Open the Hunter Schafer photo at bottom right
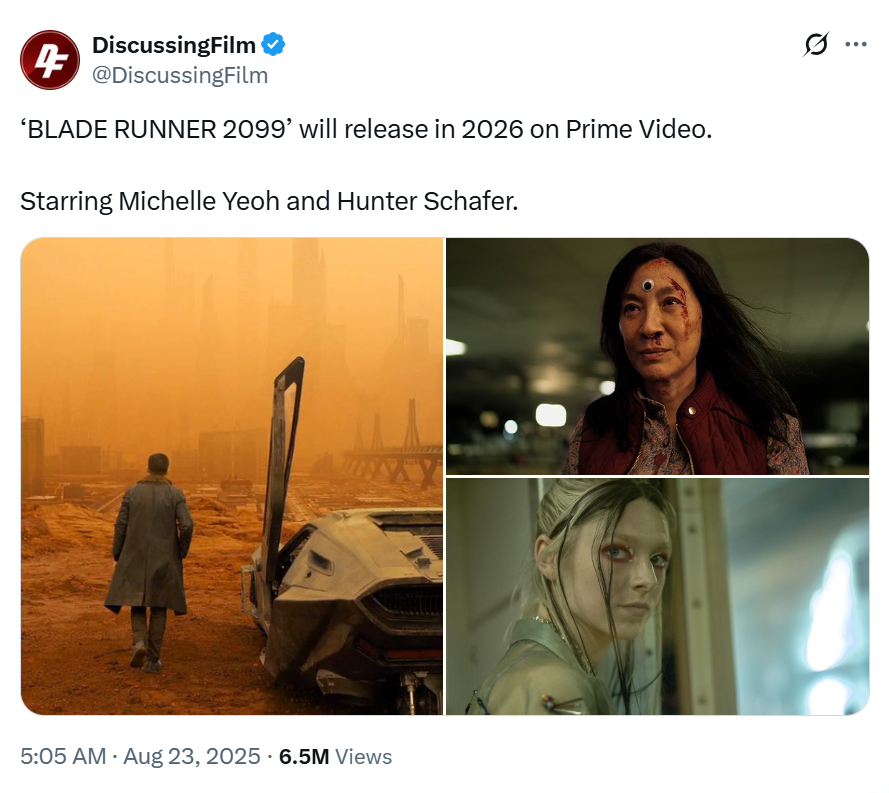This screenshot has height=793, width=889. pyautogui.click(x=658, y=597)
